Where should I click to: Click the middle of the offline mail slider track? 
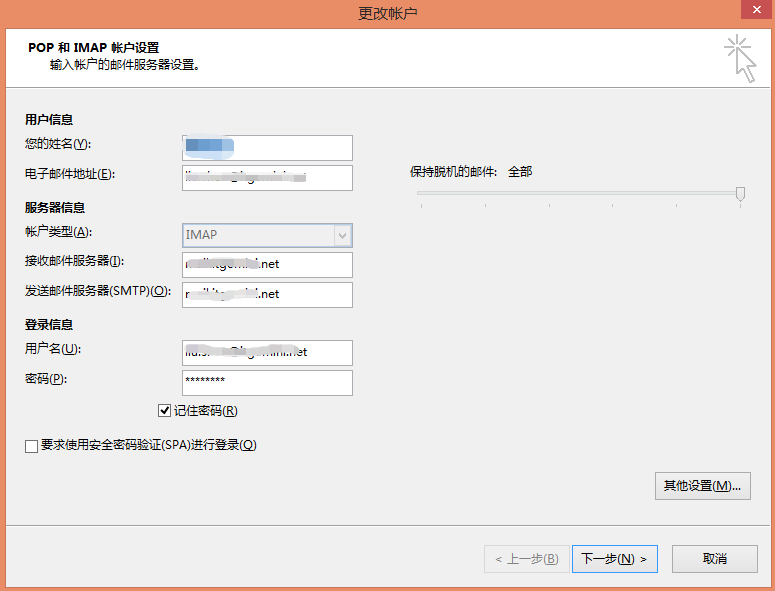(580, 194)
